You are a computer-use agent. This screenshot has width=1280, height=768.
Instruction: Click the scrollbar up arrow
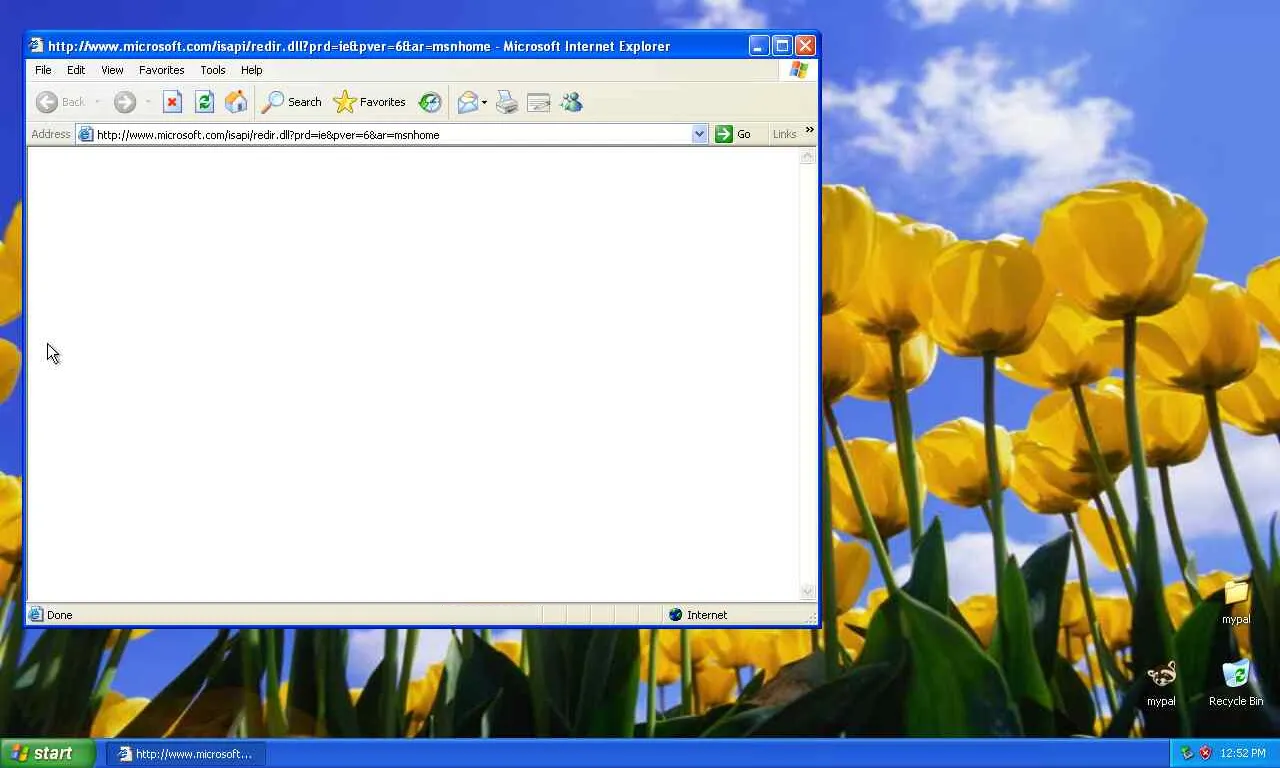(808, 157)
